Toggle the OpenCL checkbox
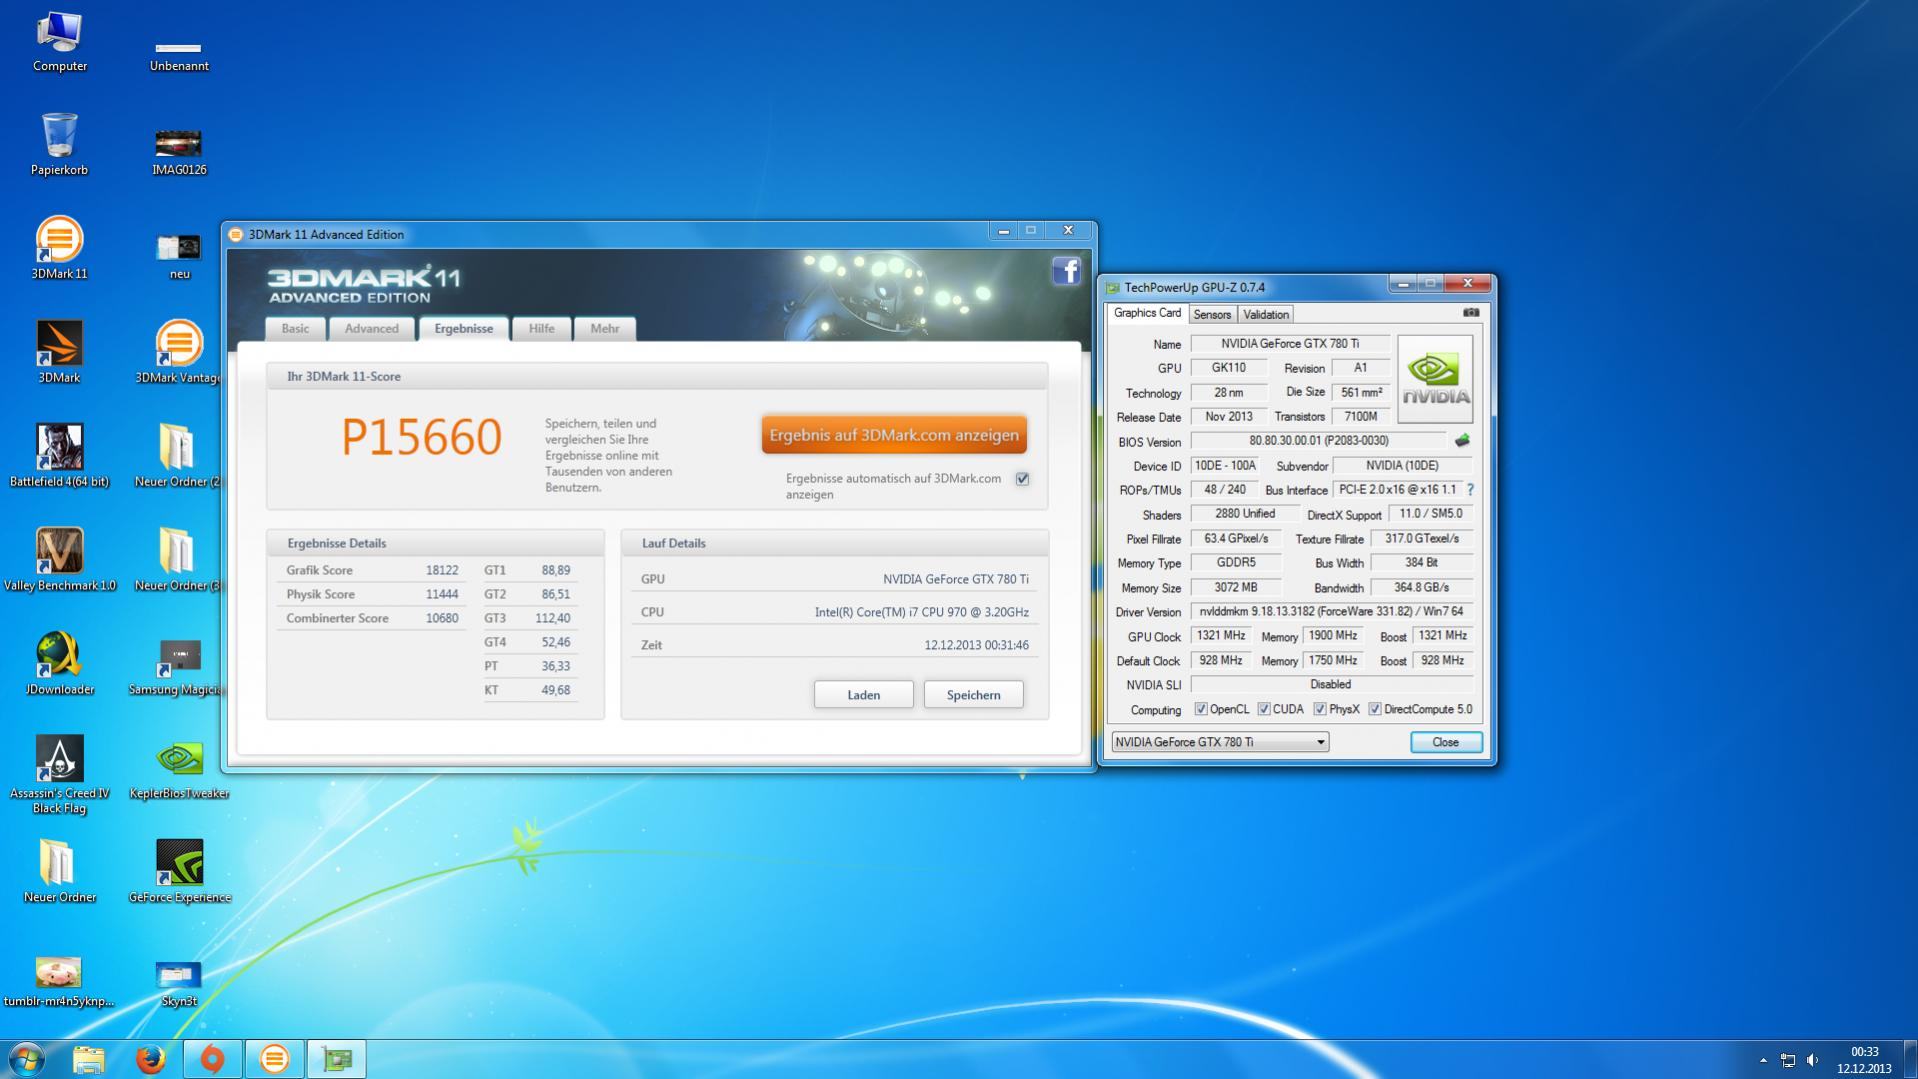 click(x=1201, y=709)
